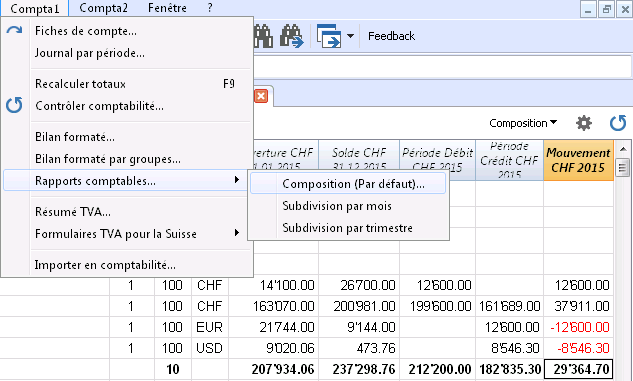Viewport: 633px width, 381px height.
Task: Select cell 207'934.06 total
Action: (x=274, y=369)
